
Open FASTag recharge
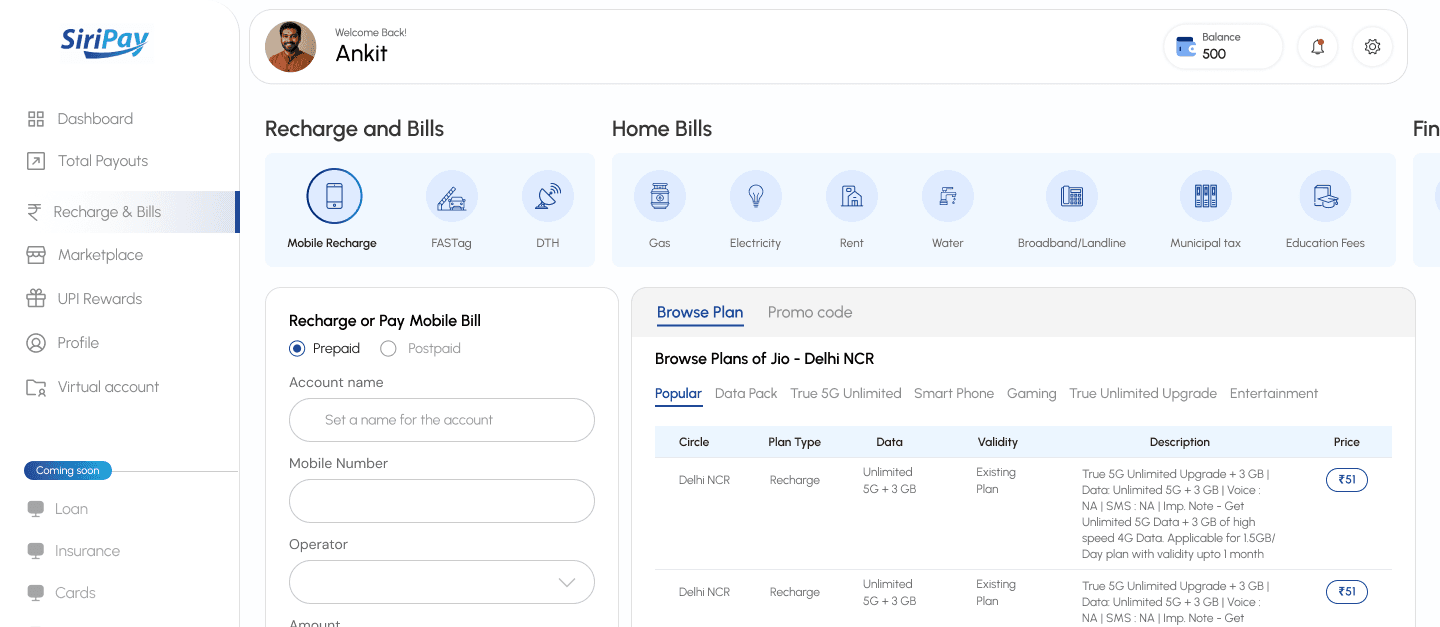click(x=451, y=196)
